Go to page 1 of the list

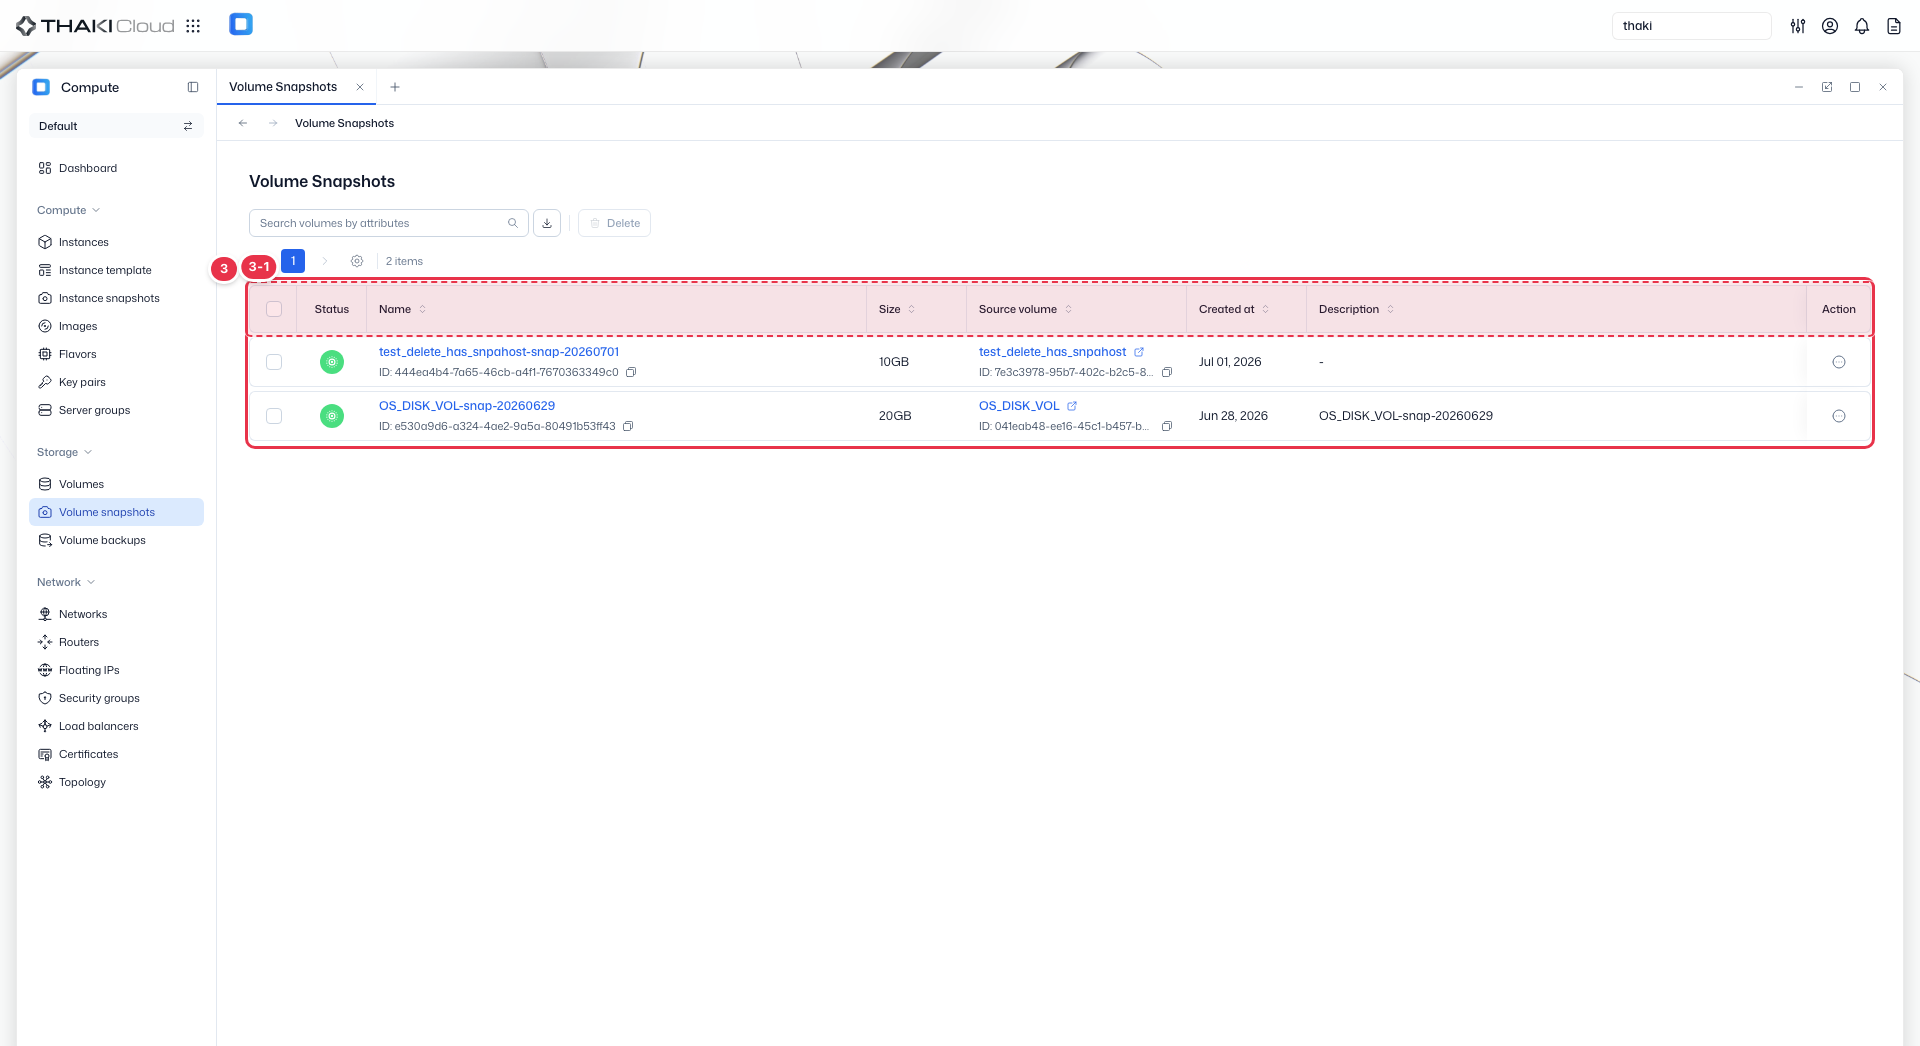(x=293, y=261)
